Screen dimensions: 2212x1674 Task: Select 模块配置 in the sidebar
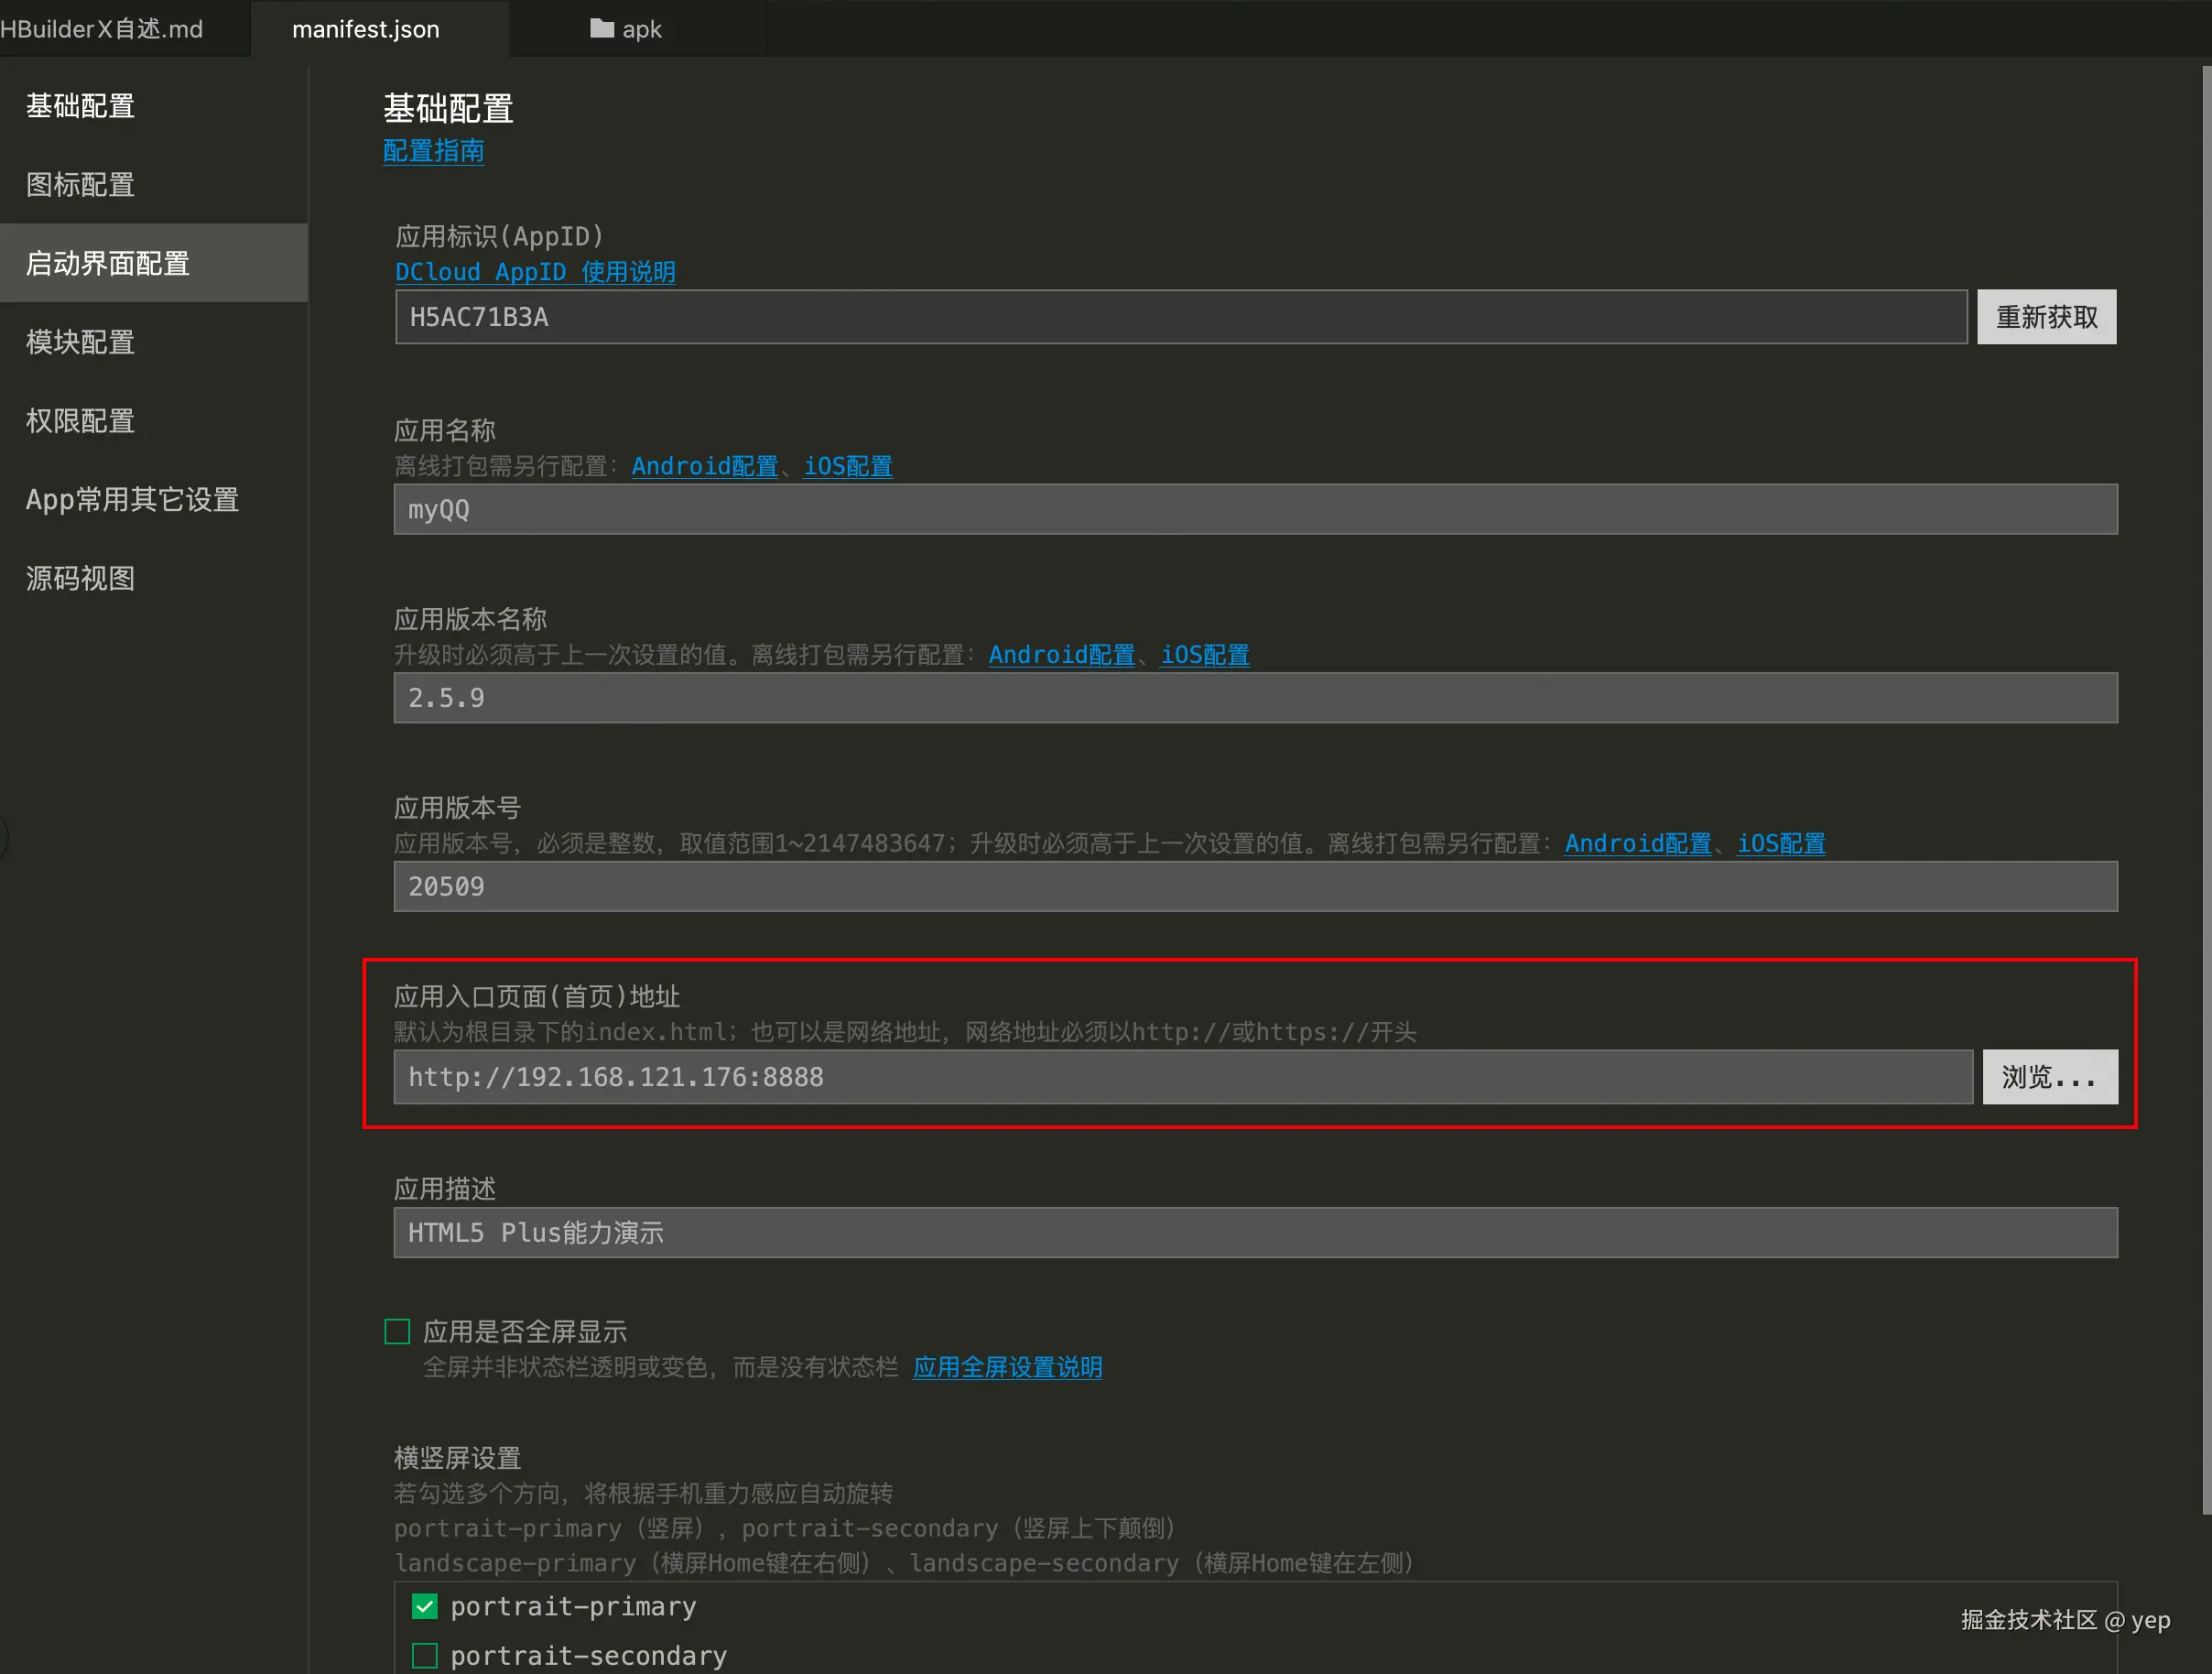(80, 342)
